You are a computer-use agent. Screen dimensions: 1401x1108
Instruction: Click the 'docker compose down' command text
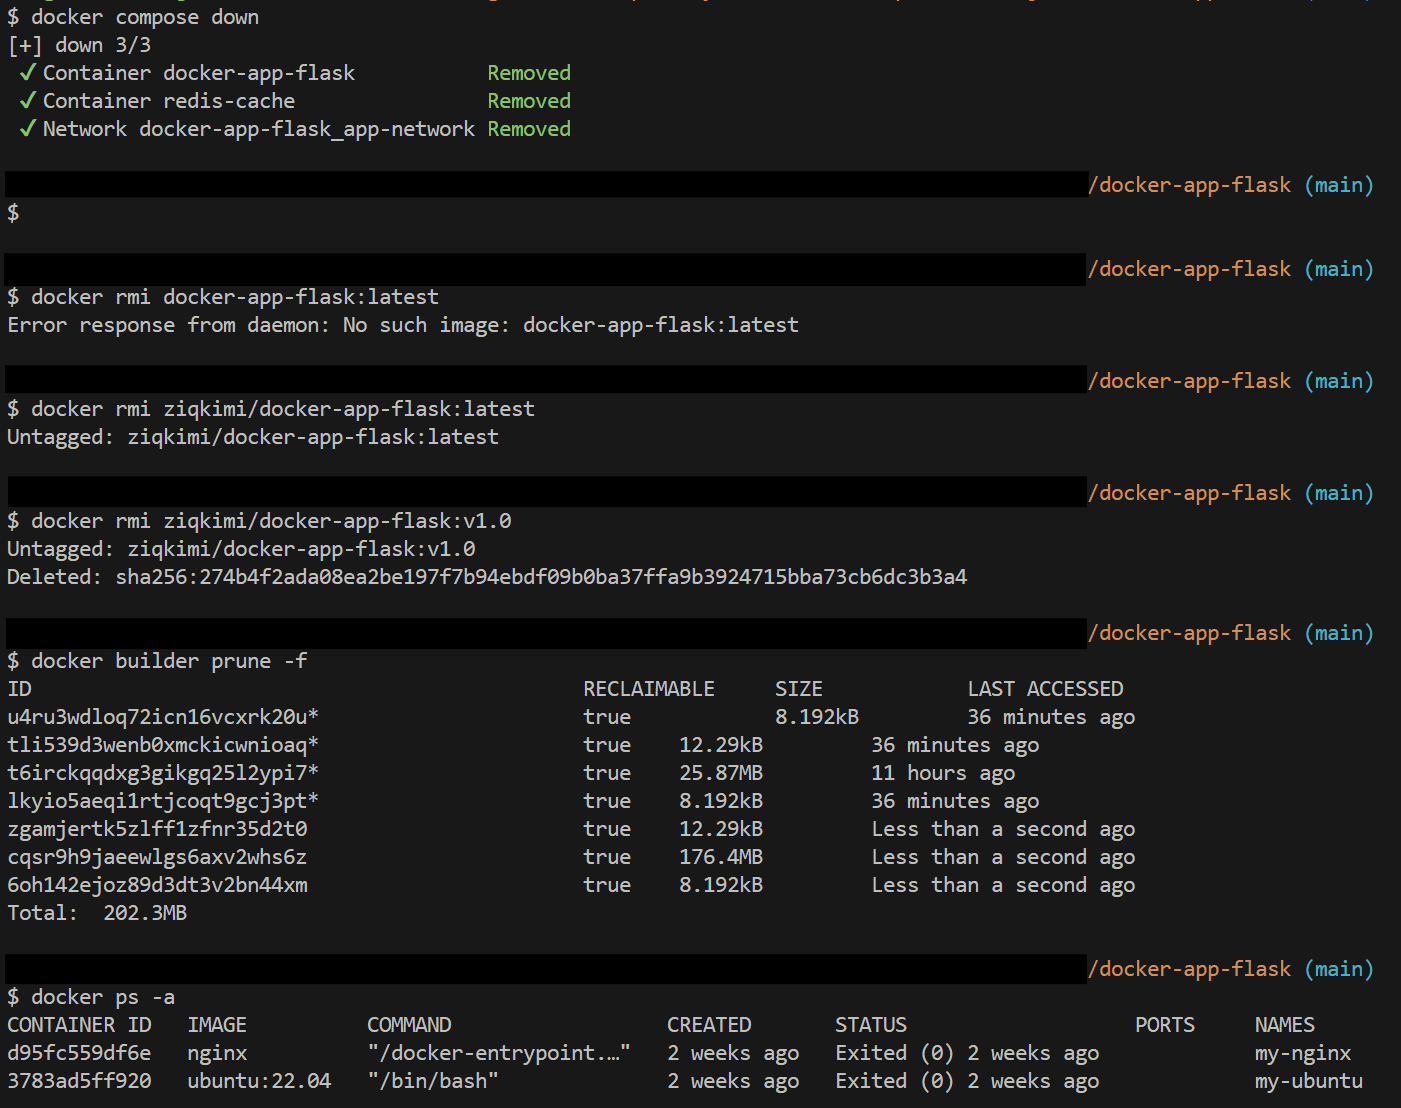[145, 17]
